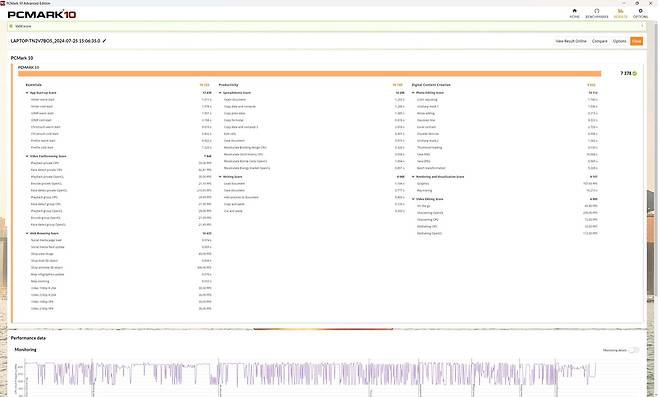This screenshot has height=397, width=658.
Task: Collapse the Video Conferencing Score section
Action: [x=27, y=156]
